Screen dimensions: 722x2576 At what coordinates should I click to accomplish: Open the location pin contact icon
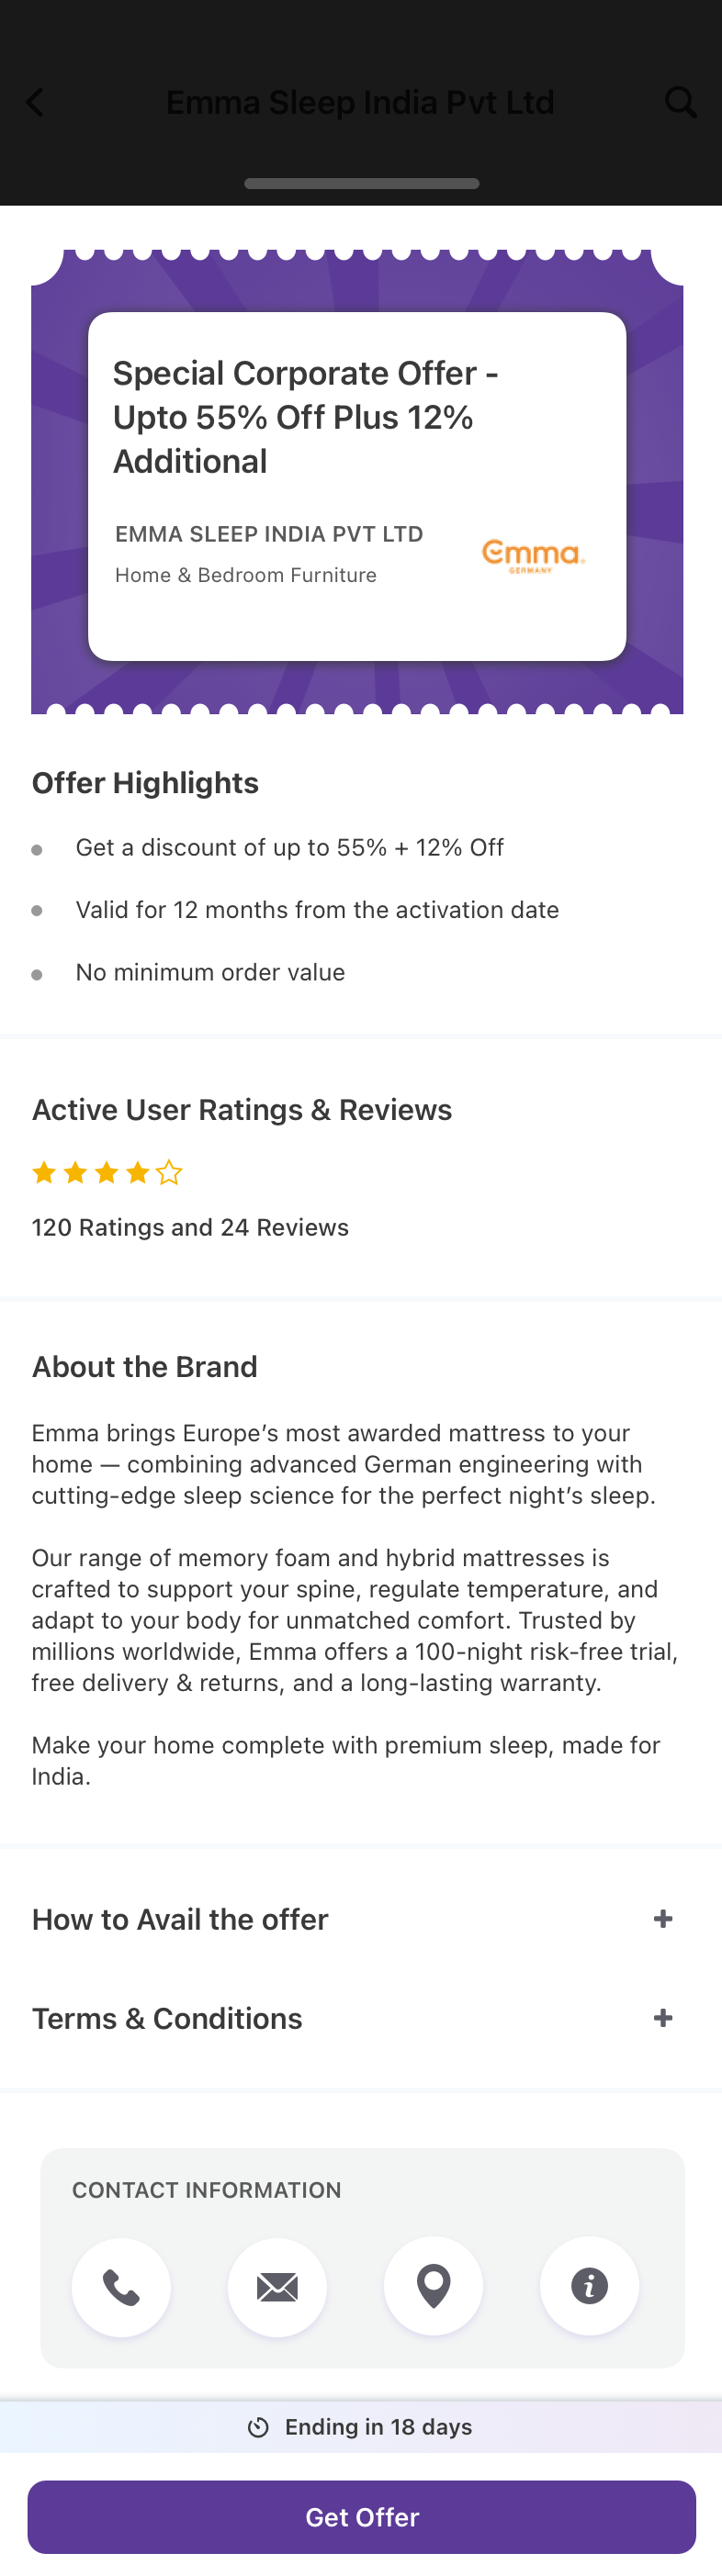[x=433, y=2287]
